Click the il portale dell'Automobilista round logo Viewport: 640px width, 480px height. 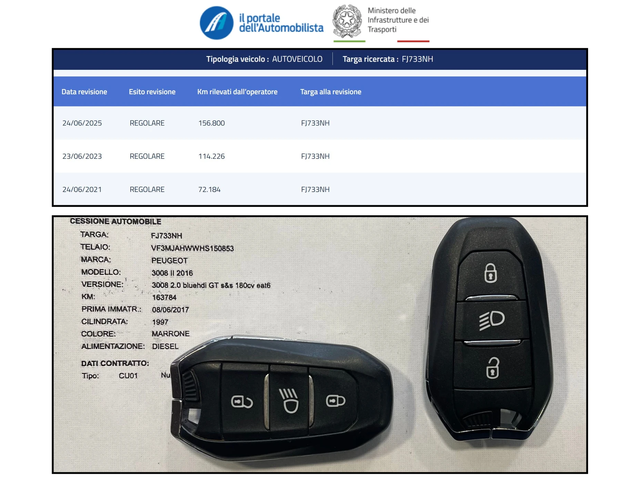click(216, 23)
